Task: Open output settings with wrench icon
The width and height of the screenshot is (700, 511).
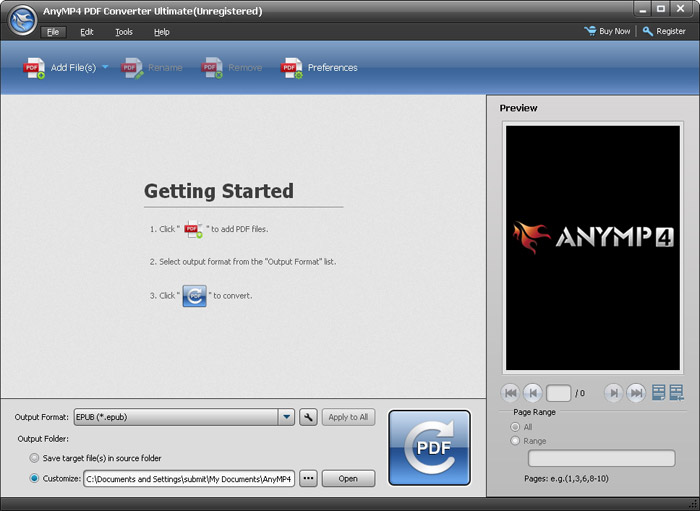Action: pyautogui.click(x=308, y=417)
